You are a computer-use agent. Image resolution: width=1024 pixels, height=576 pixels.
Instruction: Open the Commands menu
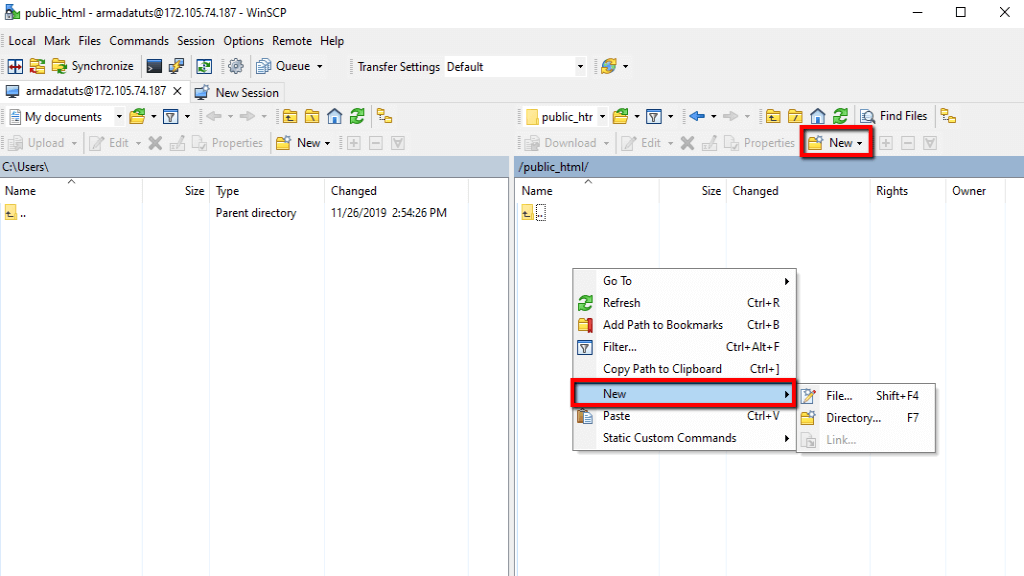pyautogui.click(x=139, y=40)
